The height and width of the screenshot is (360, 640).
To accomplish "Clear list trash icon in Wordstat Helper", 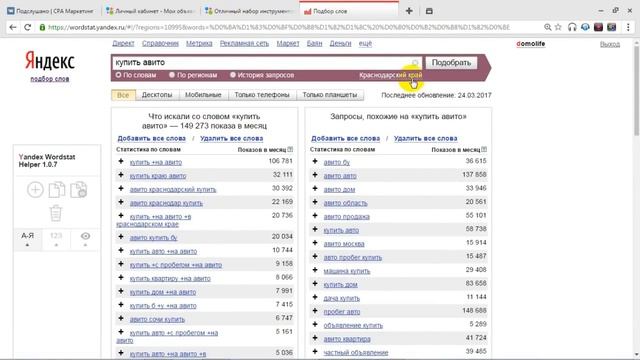I will coord(56,213).
